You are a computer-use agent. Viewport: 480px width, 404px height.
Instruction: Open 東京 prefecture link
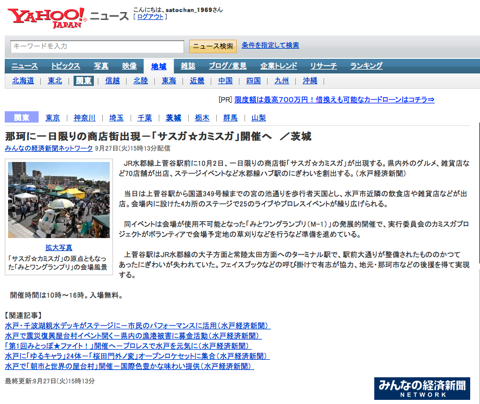pyautogui.click(x=53, y=118)
